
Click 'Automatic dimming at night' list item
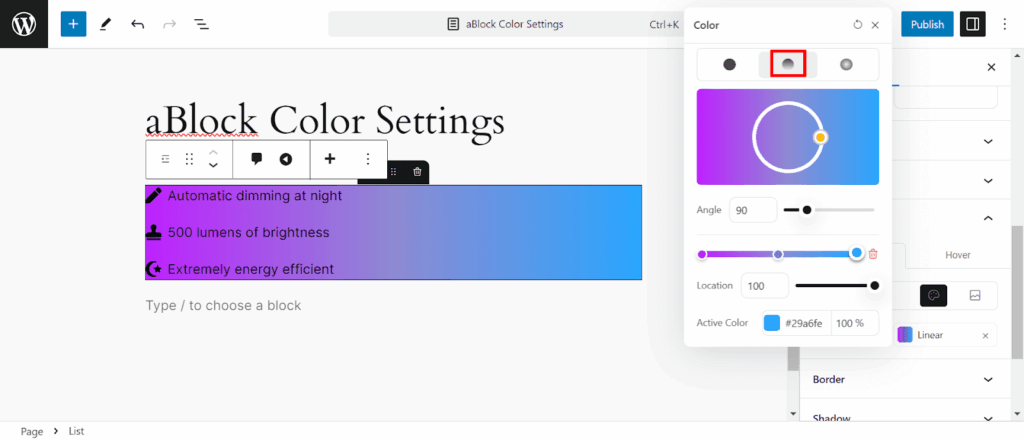[255, 195]
